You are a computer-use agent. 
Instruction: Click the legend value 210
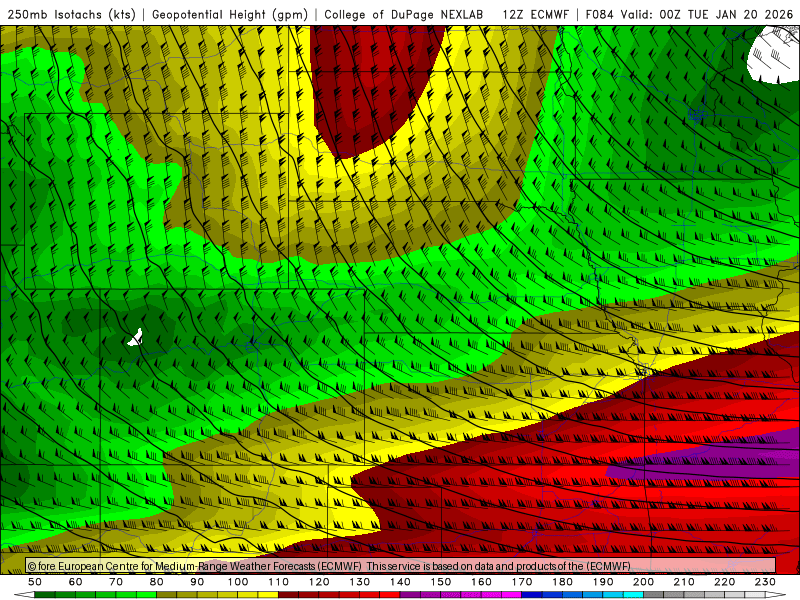[x=684, y=582]
